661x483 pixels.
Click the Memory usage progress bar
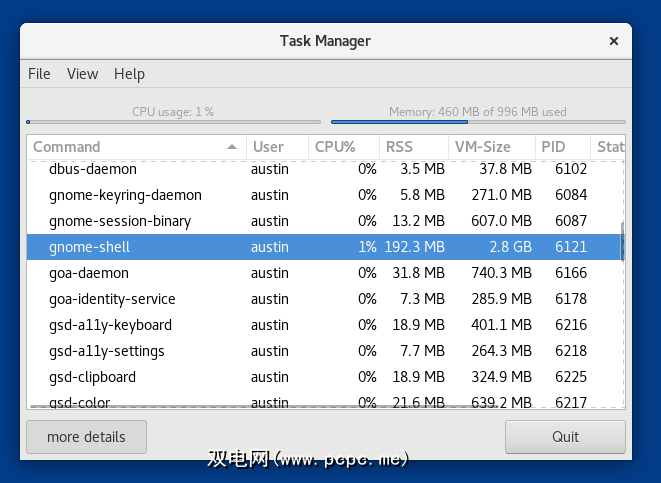(477, 122)
